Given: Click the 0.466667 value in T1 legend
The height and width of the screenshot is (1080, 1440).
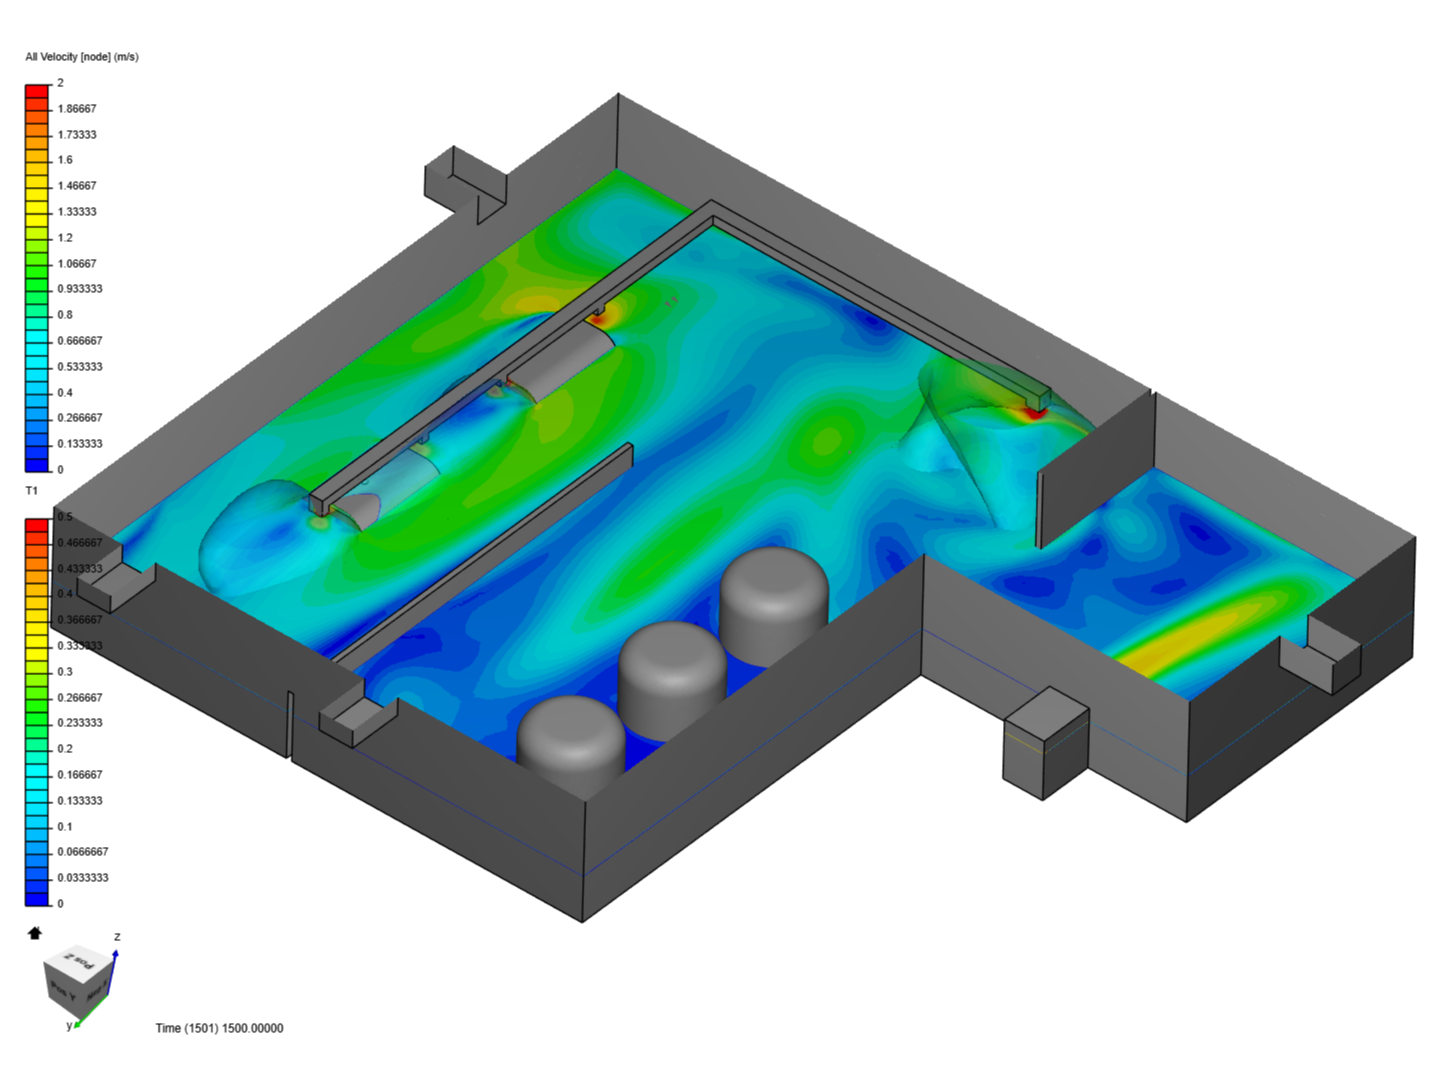Looking at the screenshot, I should pos(80,543).
